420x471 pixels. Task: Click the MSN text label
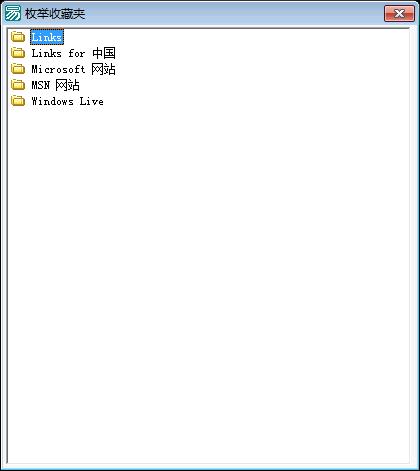(41, 85)
